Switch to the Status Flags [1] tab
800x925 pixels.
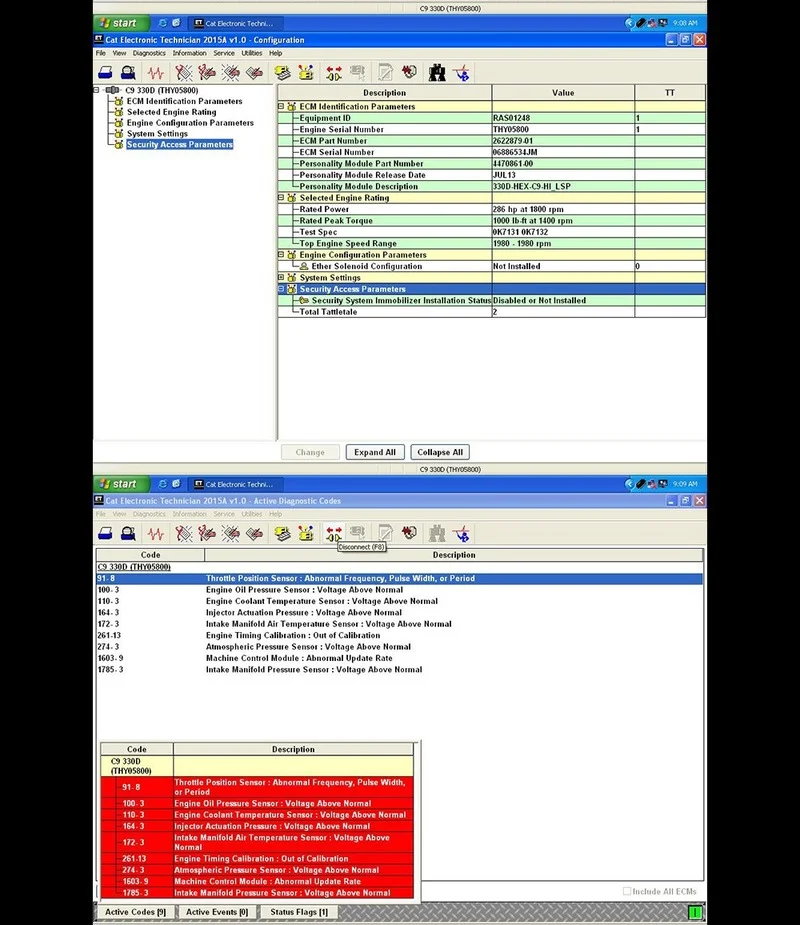[x=299, y=911]
